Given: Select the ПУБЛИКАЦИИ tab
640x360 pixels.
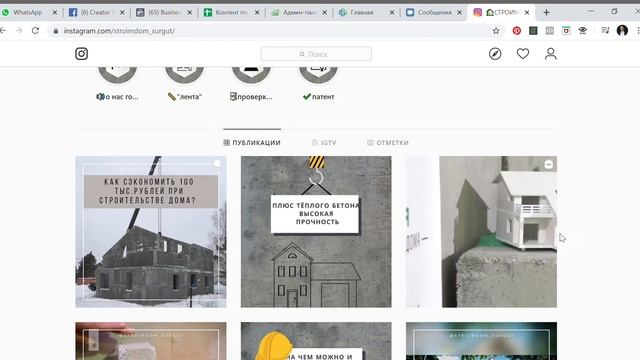Looking at the screenshot, I should (x=252, y=142).
